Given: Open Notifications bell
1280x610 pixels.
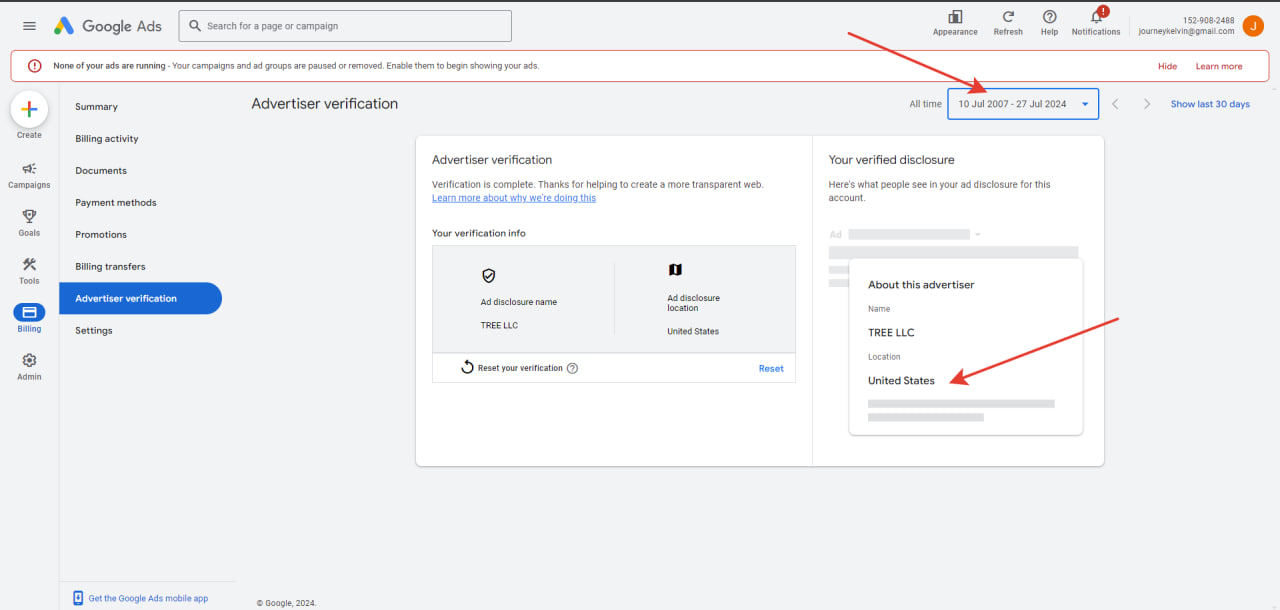Looking at the screenshot, I should pyautogui.click(x=1097, y=17).
